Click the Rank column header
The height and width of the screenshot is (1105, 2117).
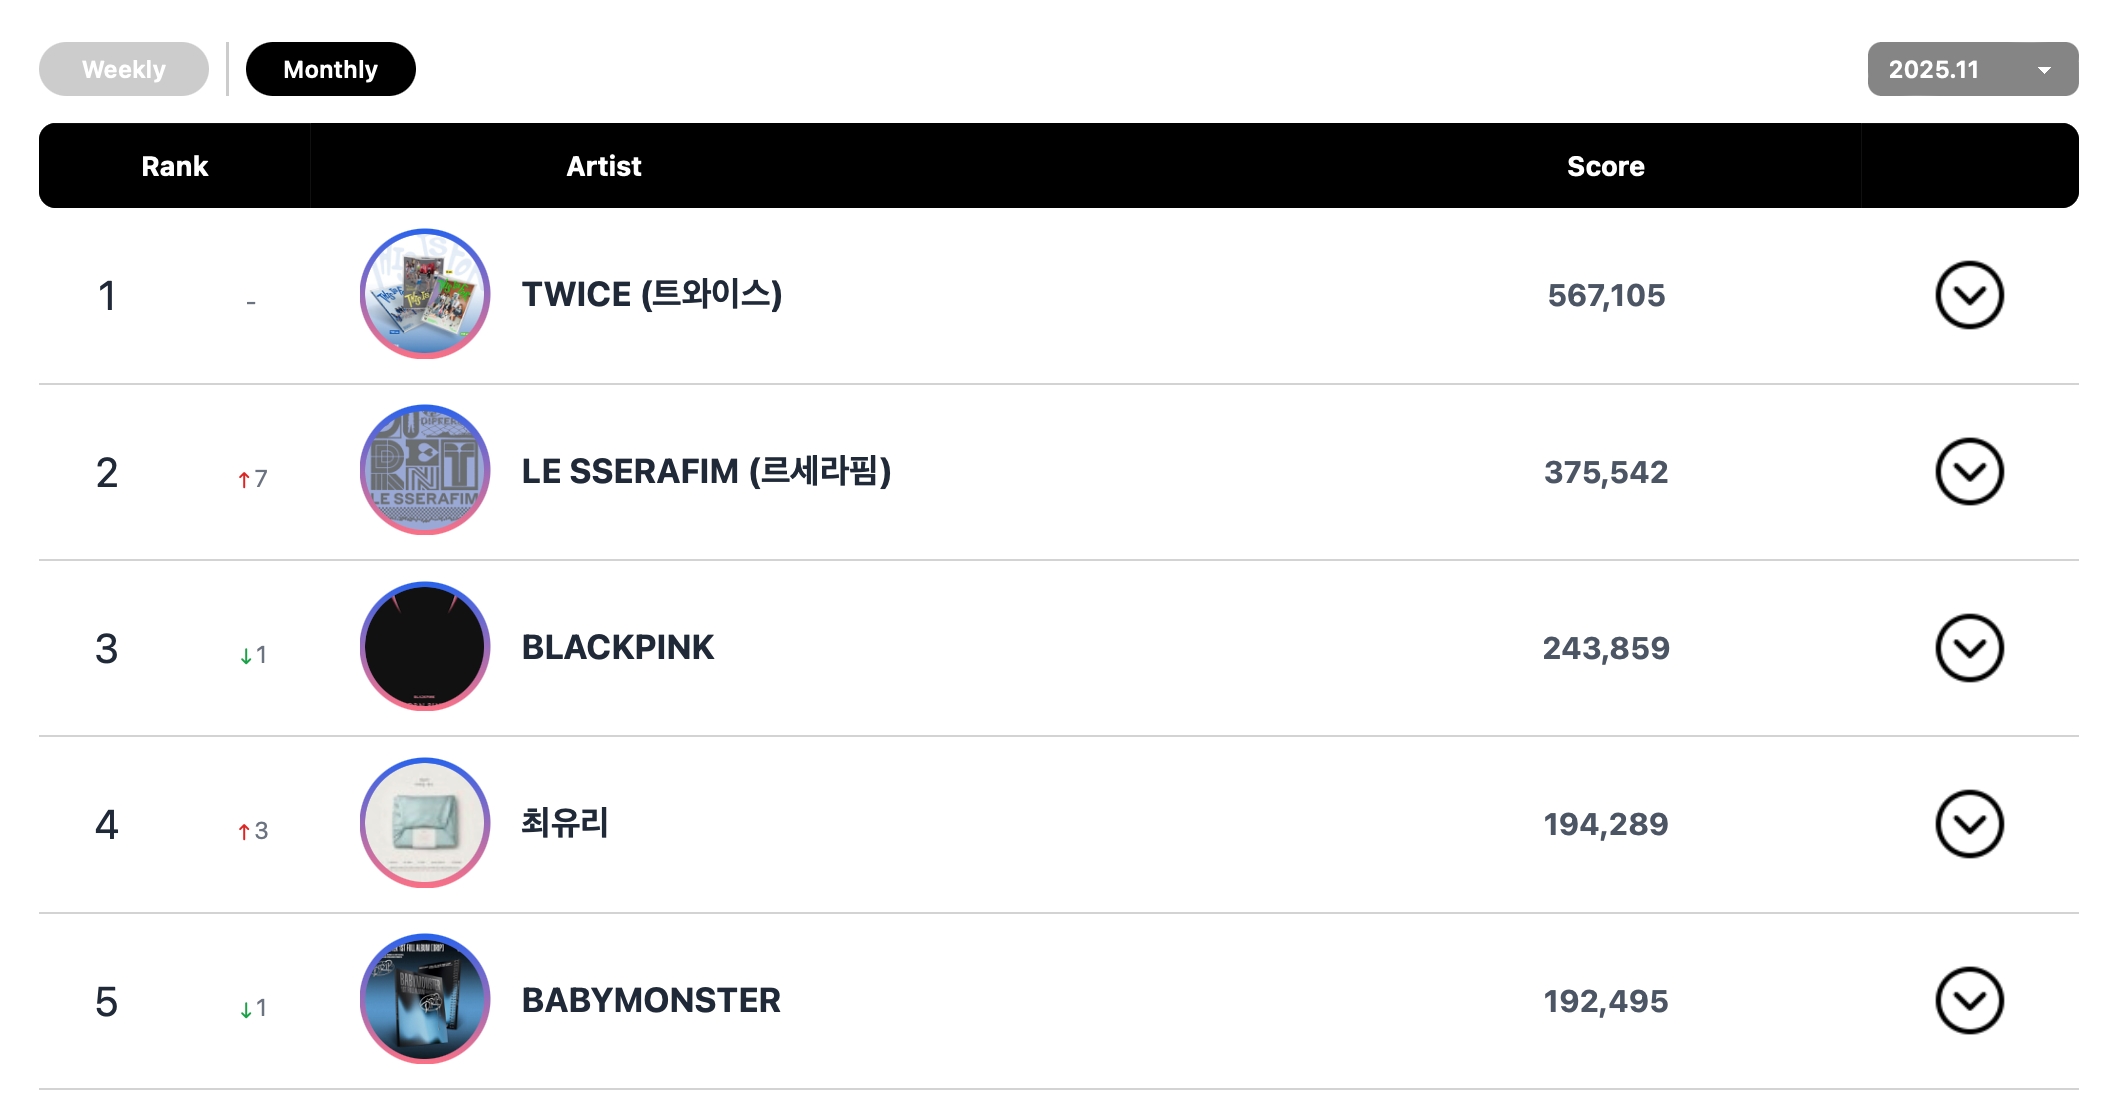point(175,166)
